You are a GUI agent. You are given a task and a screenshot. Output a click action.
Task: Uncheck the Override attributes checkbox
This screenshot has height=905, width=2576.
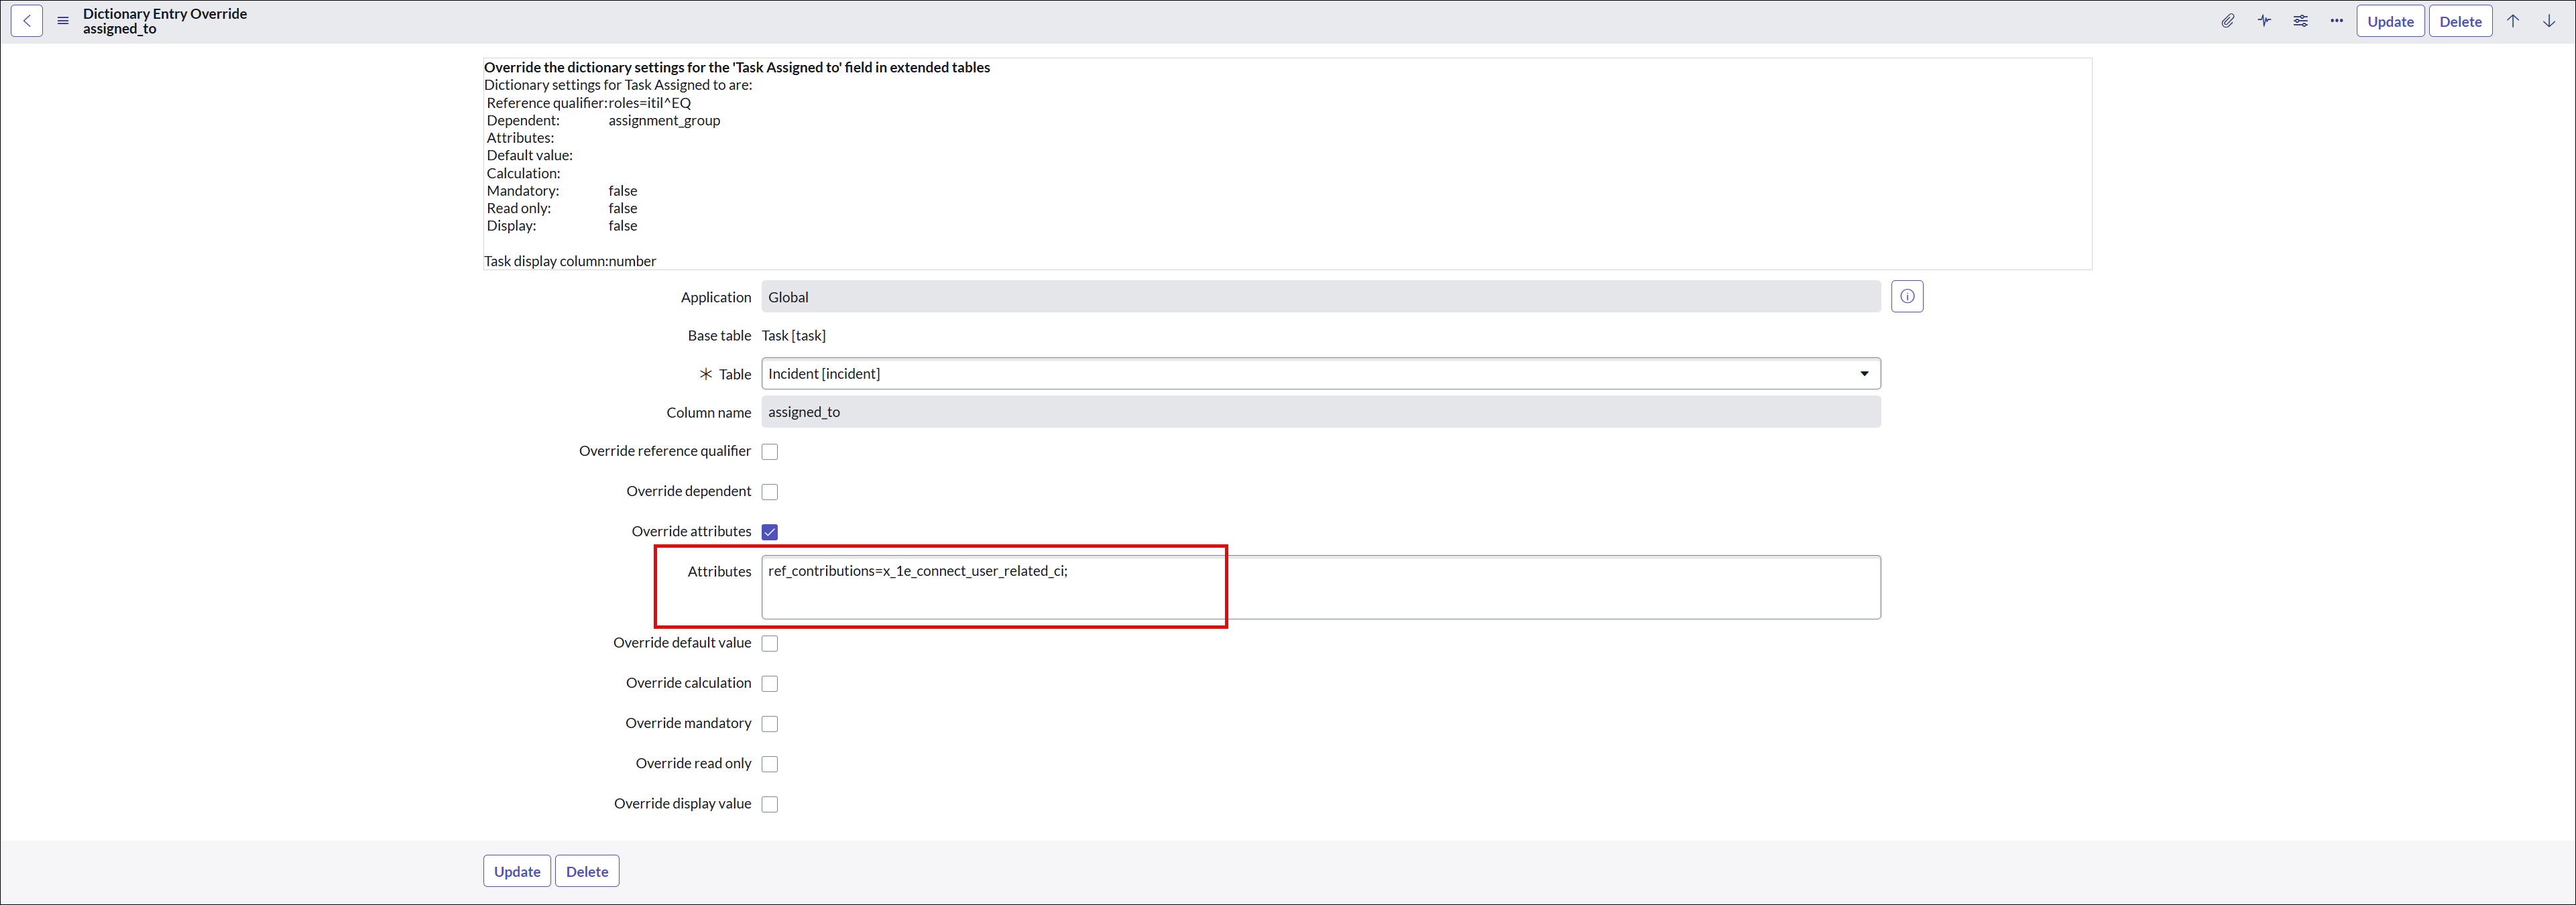click(x=770, y=532)
